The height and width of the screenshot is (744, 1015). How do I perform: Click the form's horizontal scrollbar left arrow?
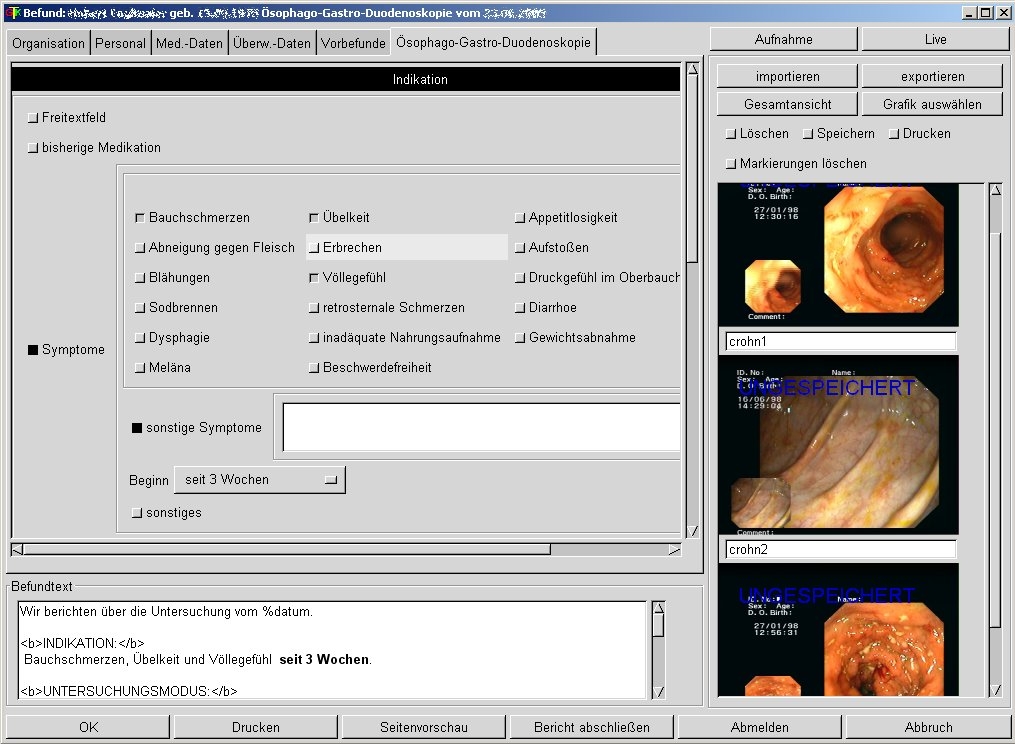[17, 550]
